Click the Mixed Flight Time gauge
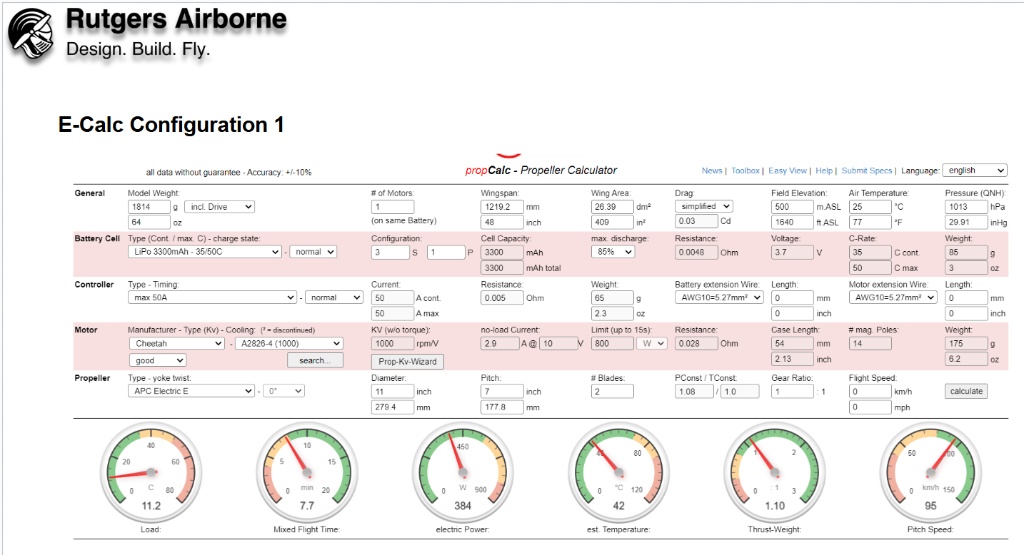Screen dimensions: 1024x555 click(x=306, y=471)
